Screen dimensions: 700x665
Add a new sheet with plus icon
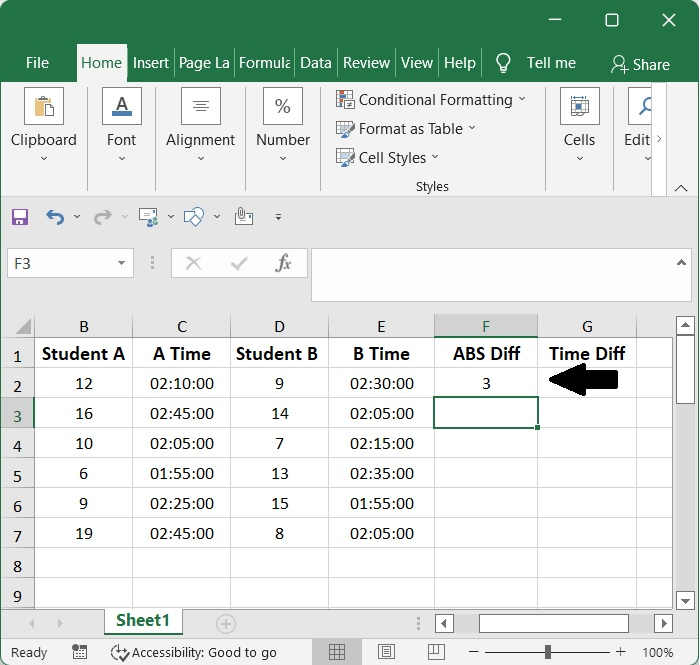click(226, 623)
